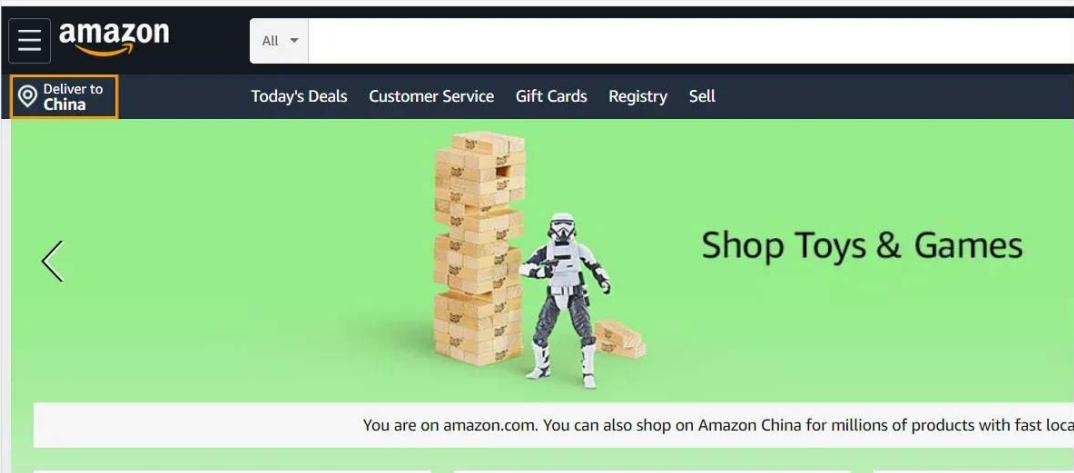
Task: Open Customer Service
Action: pyautogui.click(x=432, y=97)
